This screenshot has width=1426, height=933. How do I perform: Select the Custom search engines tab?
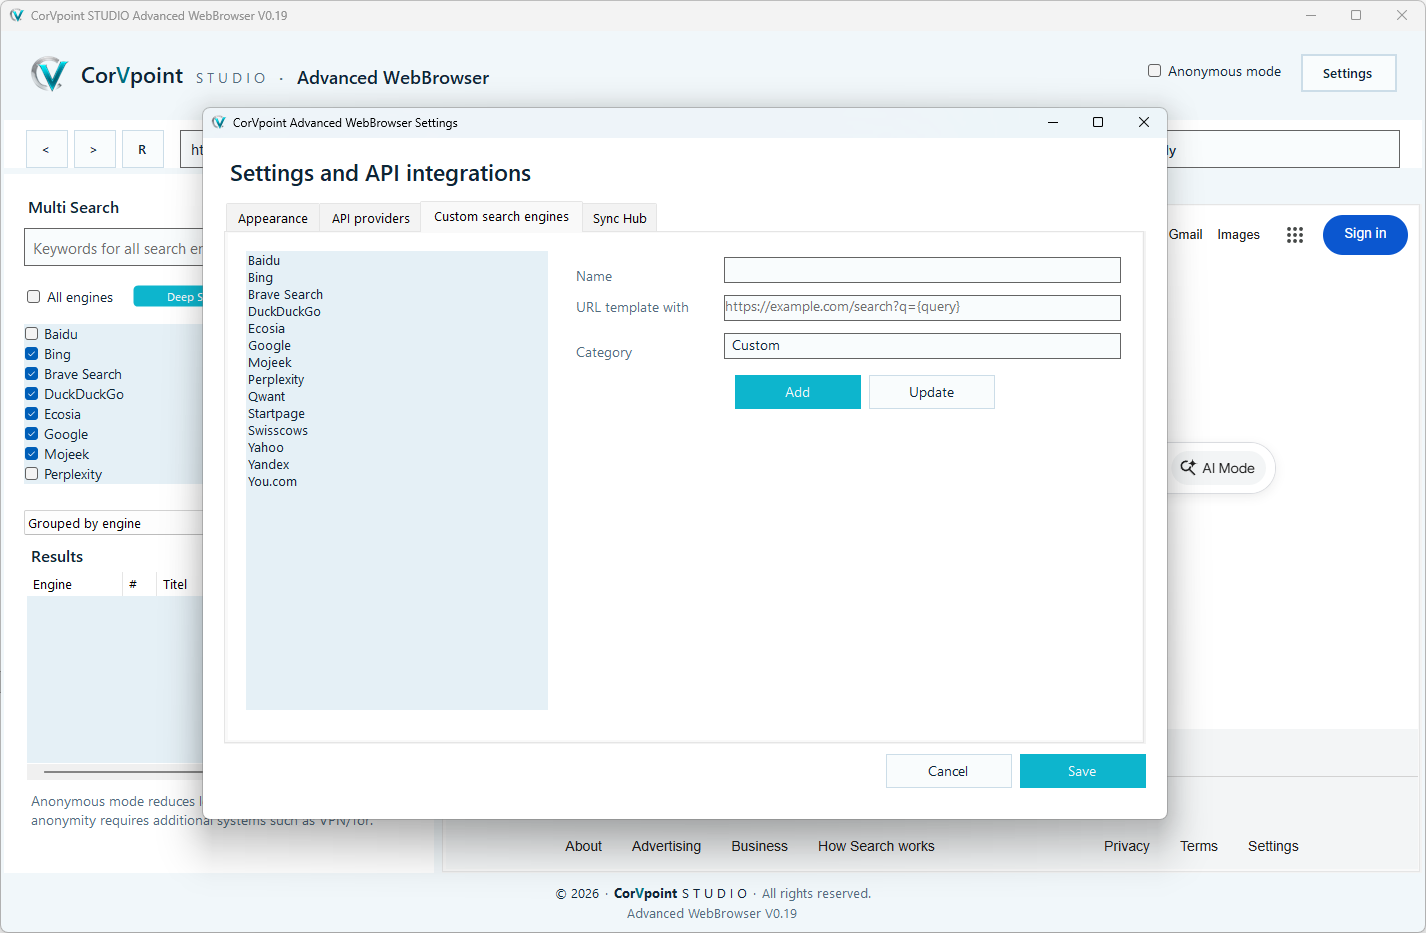(x=501, y=216)
